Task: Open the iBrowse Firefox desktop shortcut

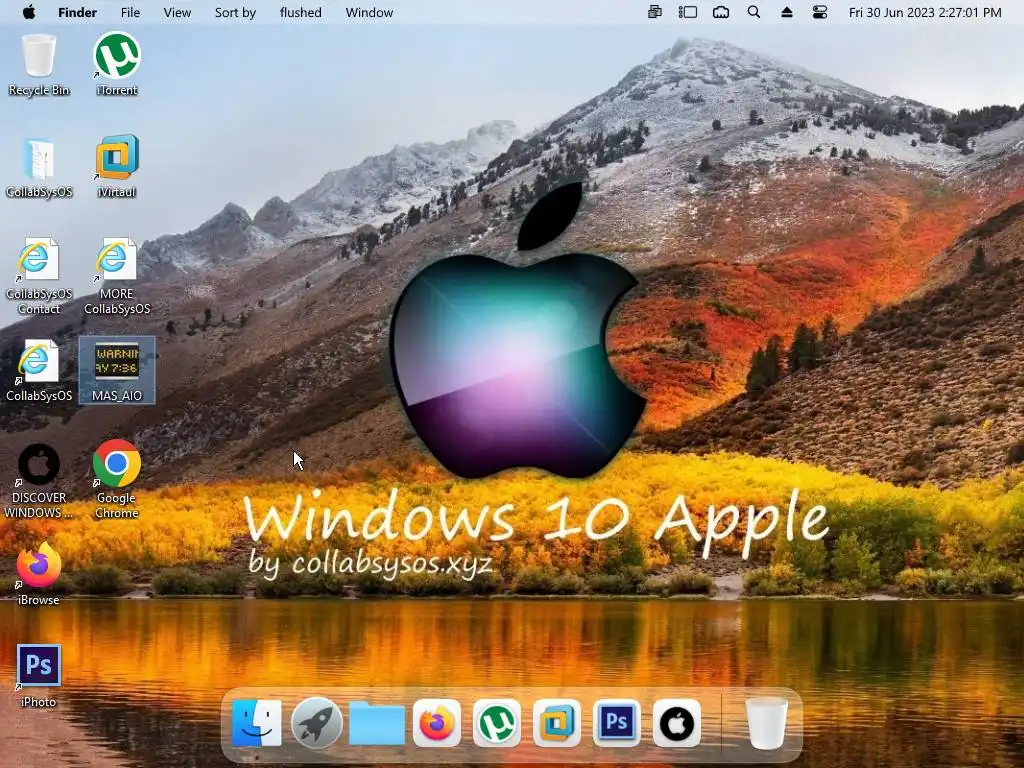Action: point(39,574)
